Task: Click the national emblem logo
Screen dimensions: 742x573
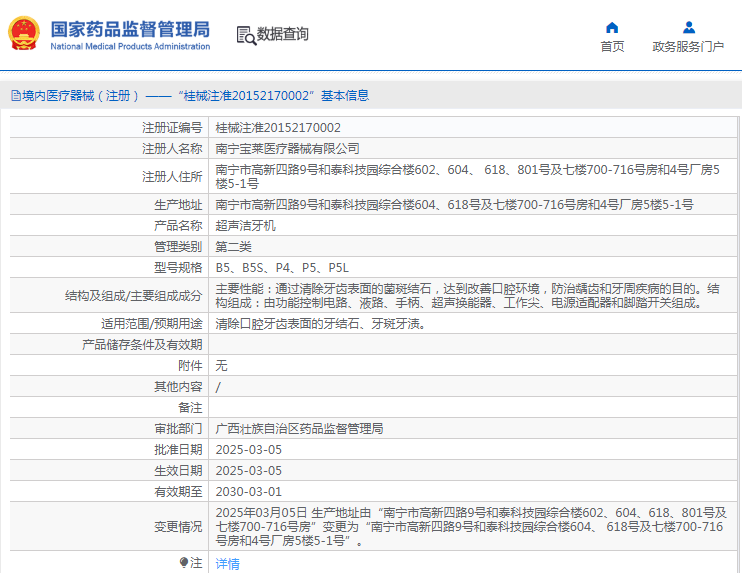Action: point(24,33)
